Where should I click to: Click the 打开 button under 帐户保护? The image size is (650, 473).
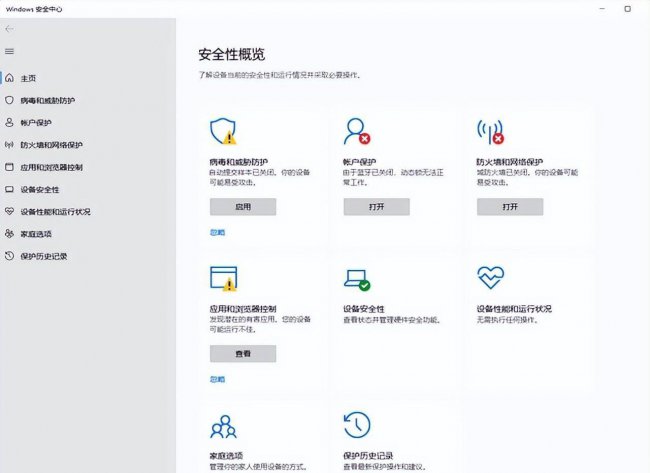[x=376, y=206]
